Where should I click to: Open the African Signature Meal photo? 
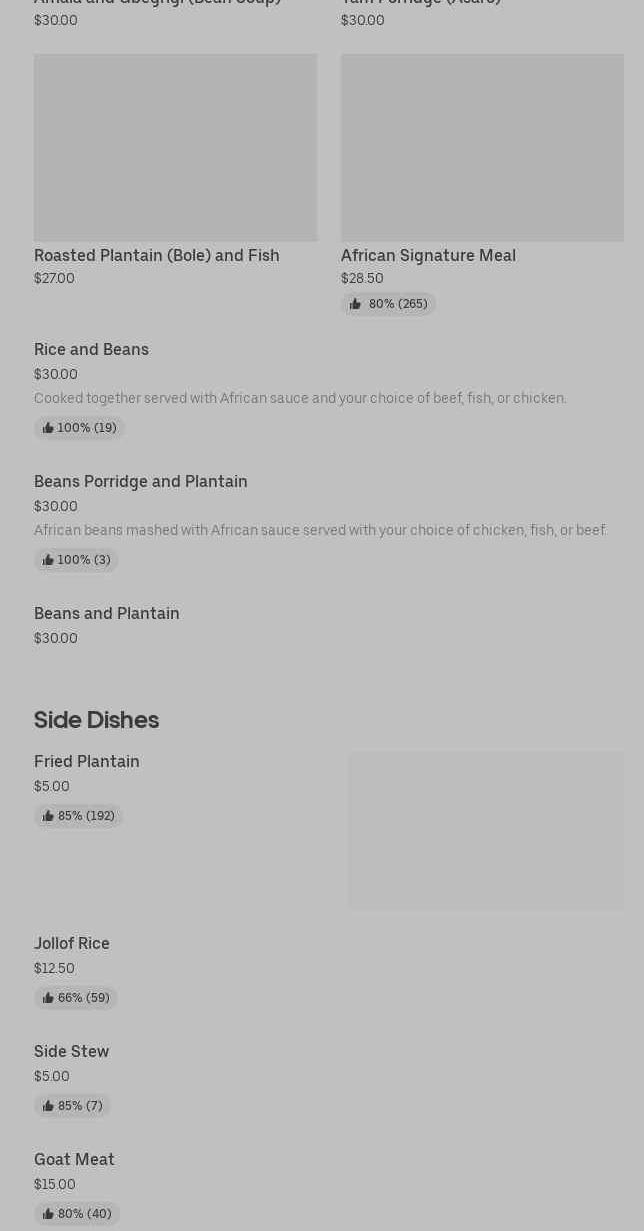pos(482,147)
